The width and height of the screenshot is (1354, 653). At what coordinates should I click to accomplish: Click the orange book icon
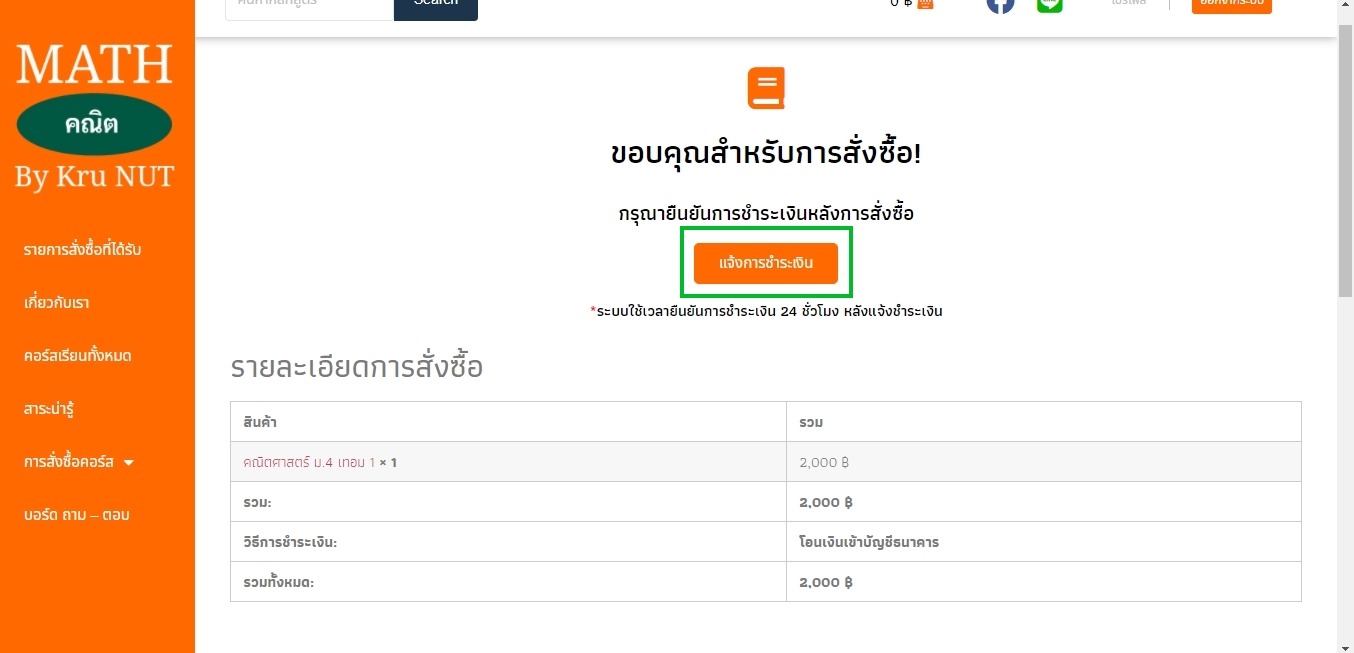(766, 88)
